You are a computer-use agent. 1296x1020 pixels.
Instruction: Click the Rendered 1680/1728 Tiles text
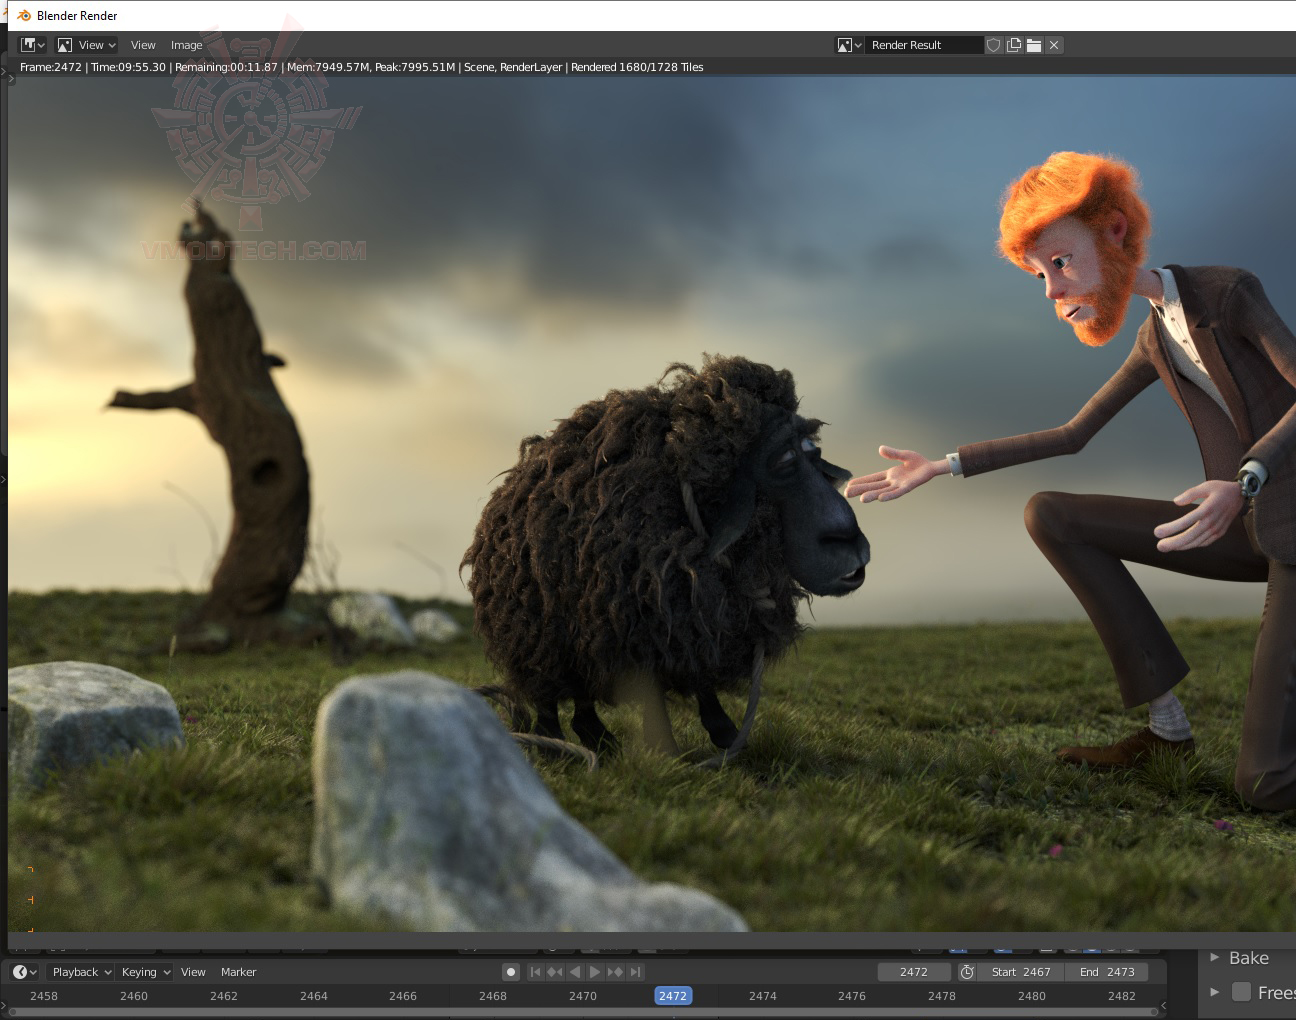point(637,67)
